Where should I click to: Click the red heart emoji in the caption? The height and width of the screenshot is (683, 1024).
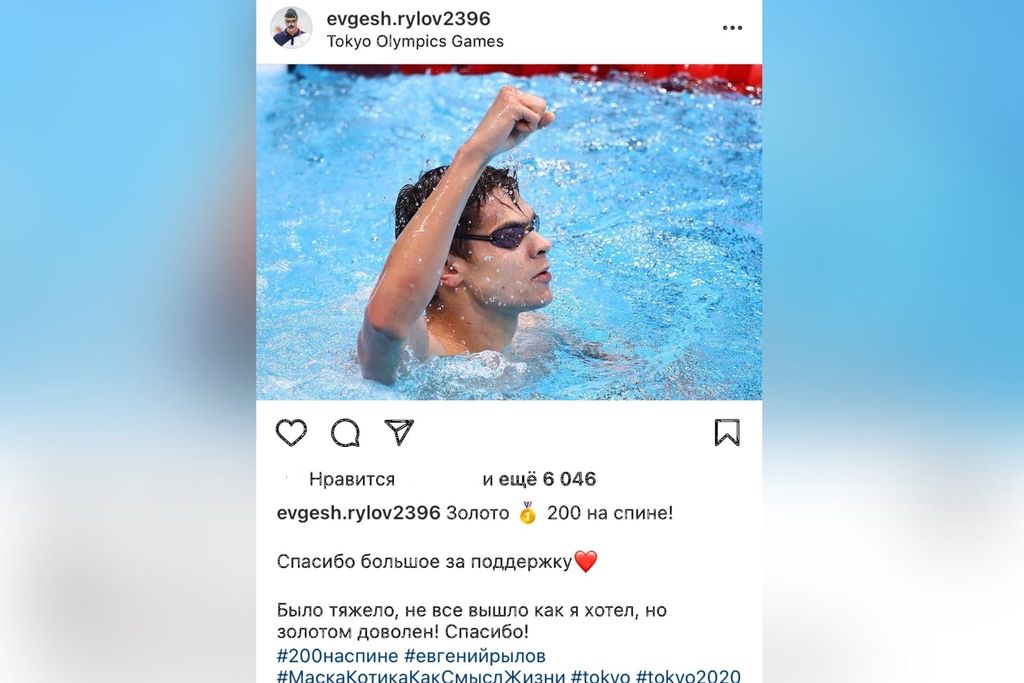585,562
